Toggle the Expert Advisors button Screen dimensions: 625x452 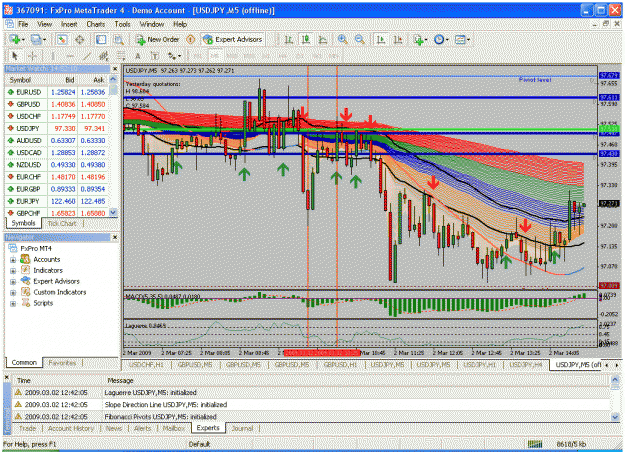tap(233, 39)
